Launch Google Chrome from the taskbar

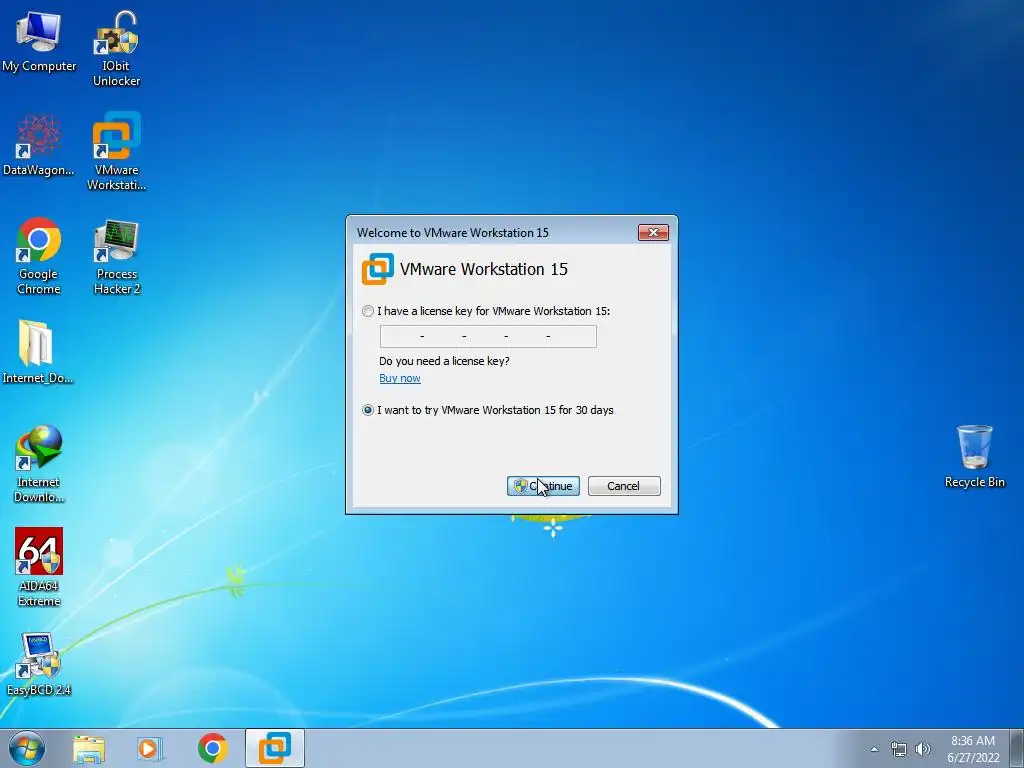212,748
